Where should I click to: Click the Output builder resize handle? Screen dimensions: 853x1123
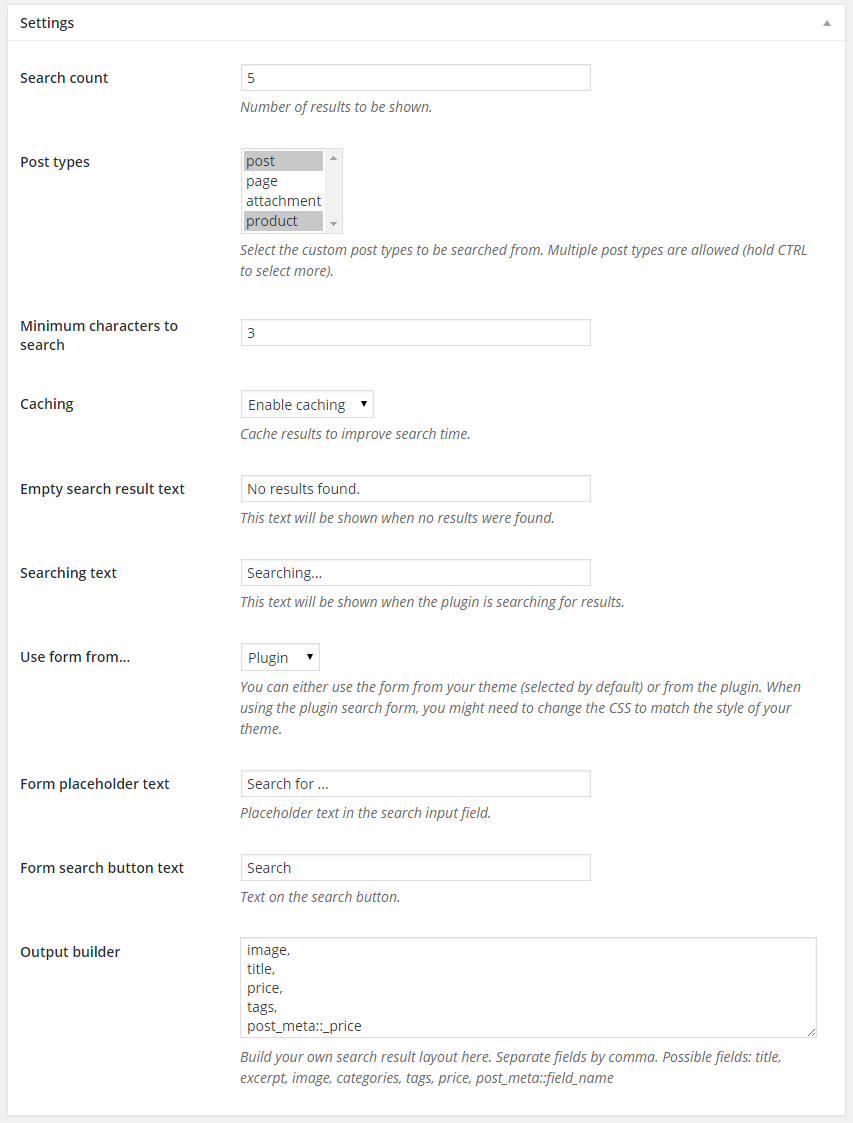(811, 1031)
